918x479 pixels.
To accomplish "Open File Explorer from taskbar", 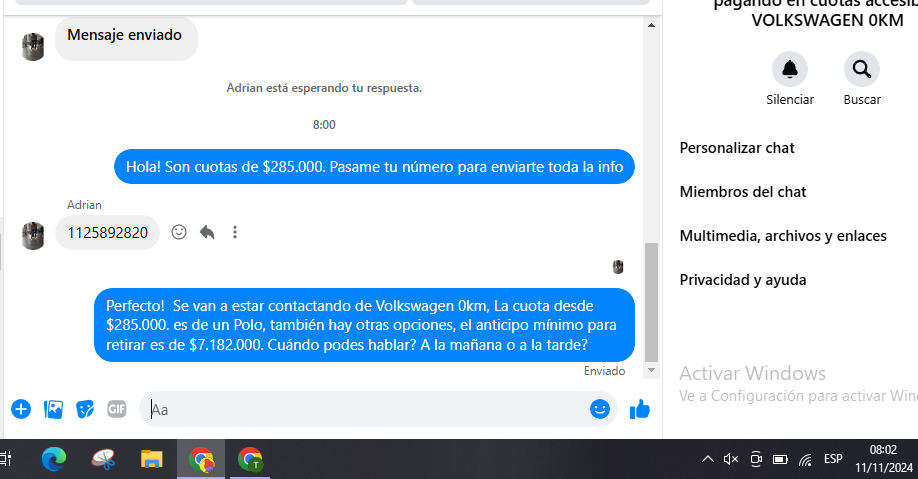I will 152,459.
